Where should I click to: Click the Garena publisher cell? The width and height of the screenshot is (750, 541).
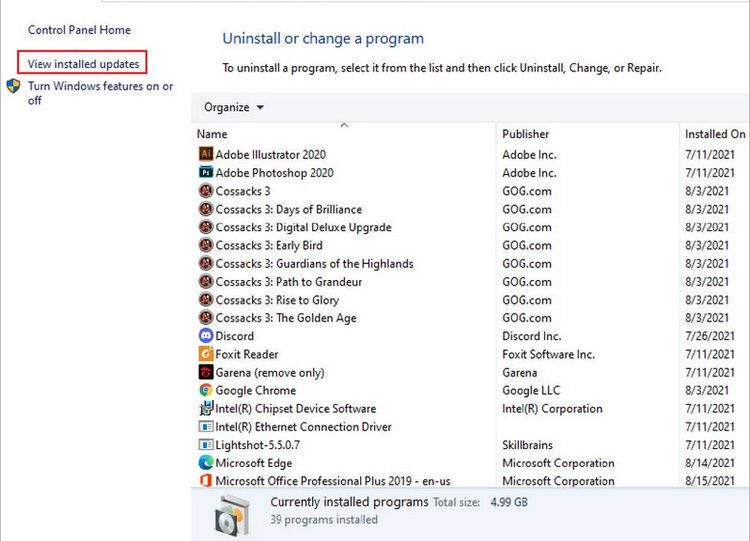coord(519,372)
